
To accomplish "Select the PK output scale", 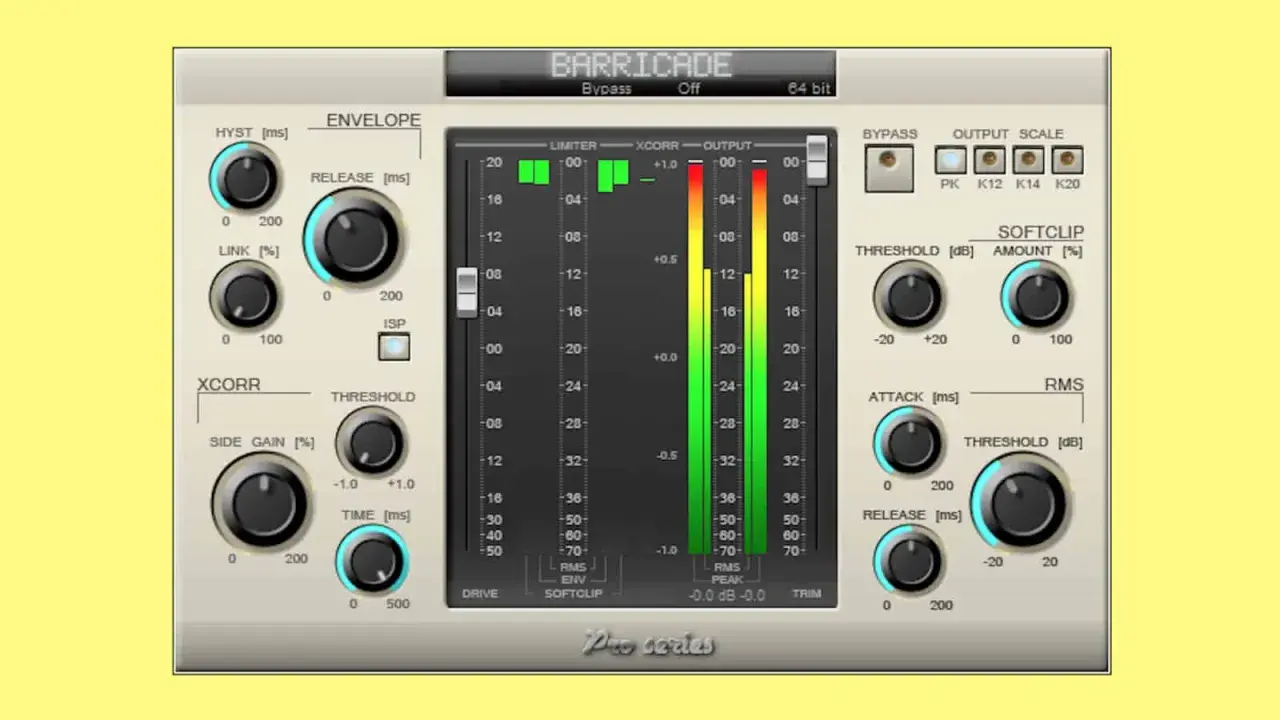I will pos(951,160).
